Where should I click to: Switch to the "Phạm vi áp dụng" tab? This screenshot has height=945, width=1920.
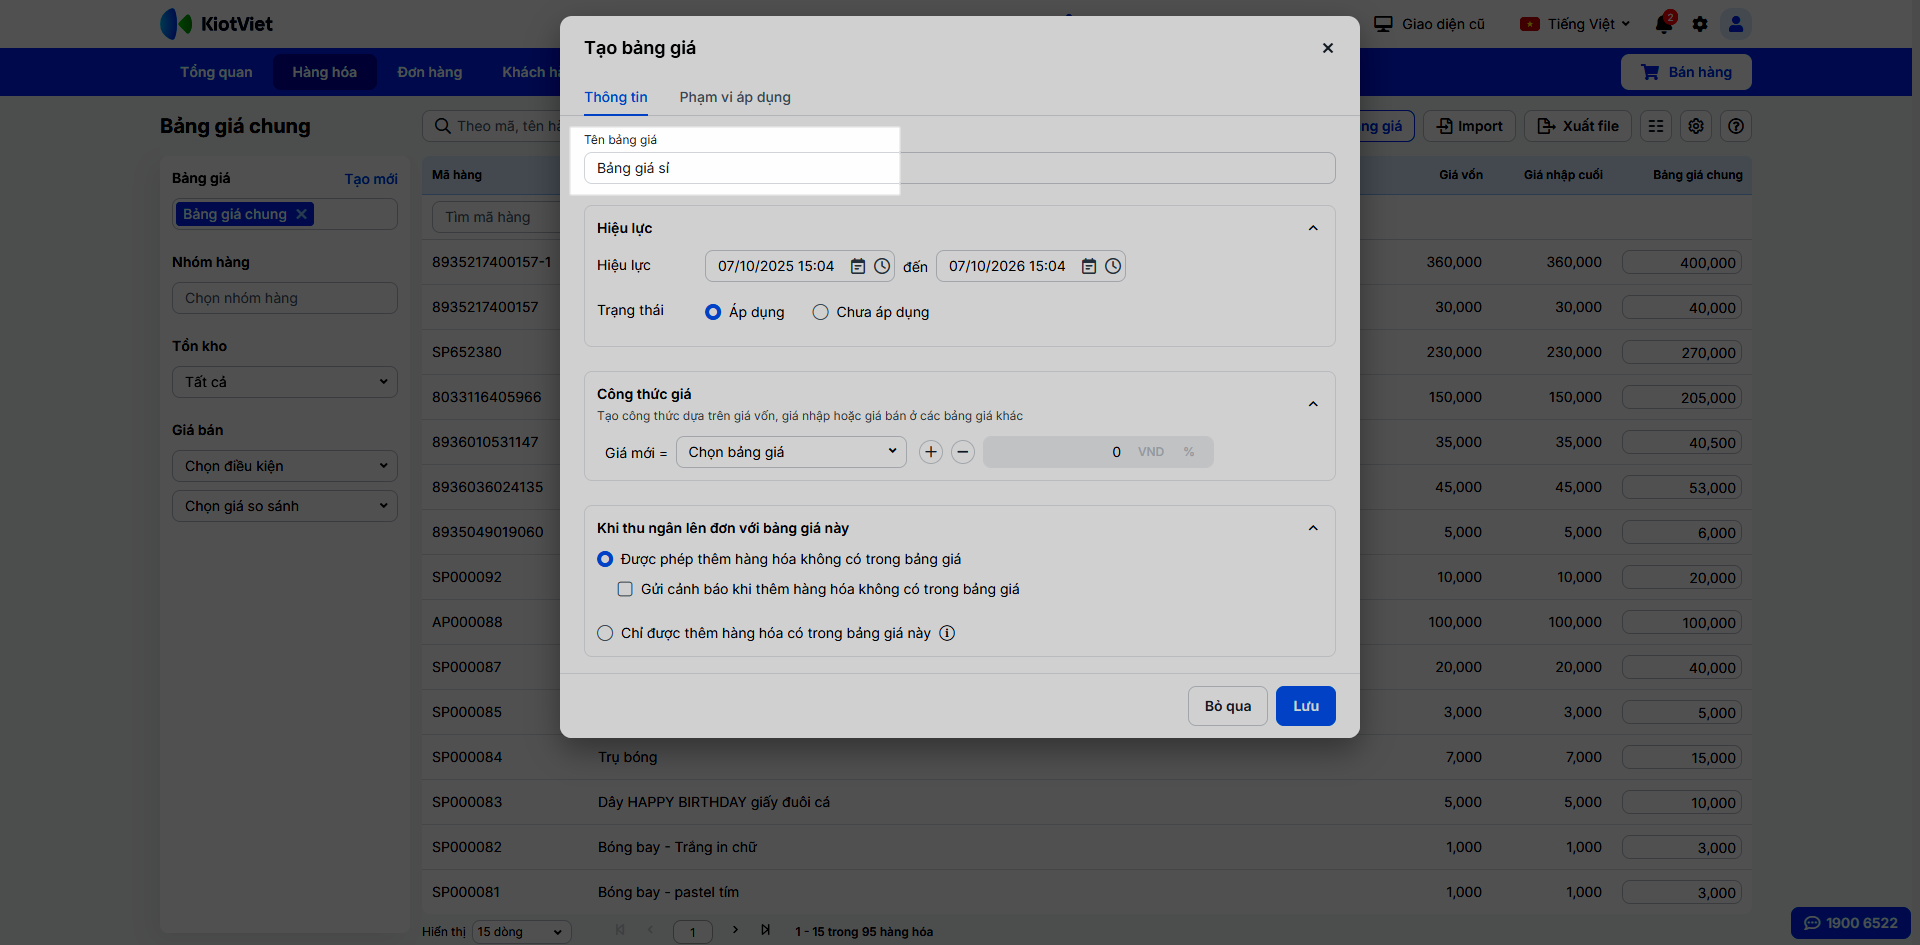click(735, 97)
